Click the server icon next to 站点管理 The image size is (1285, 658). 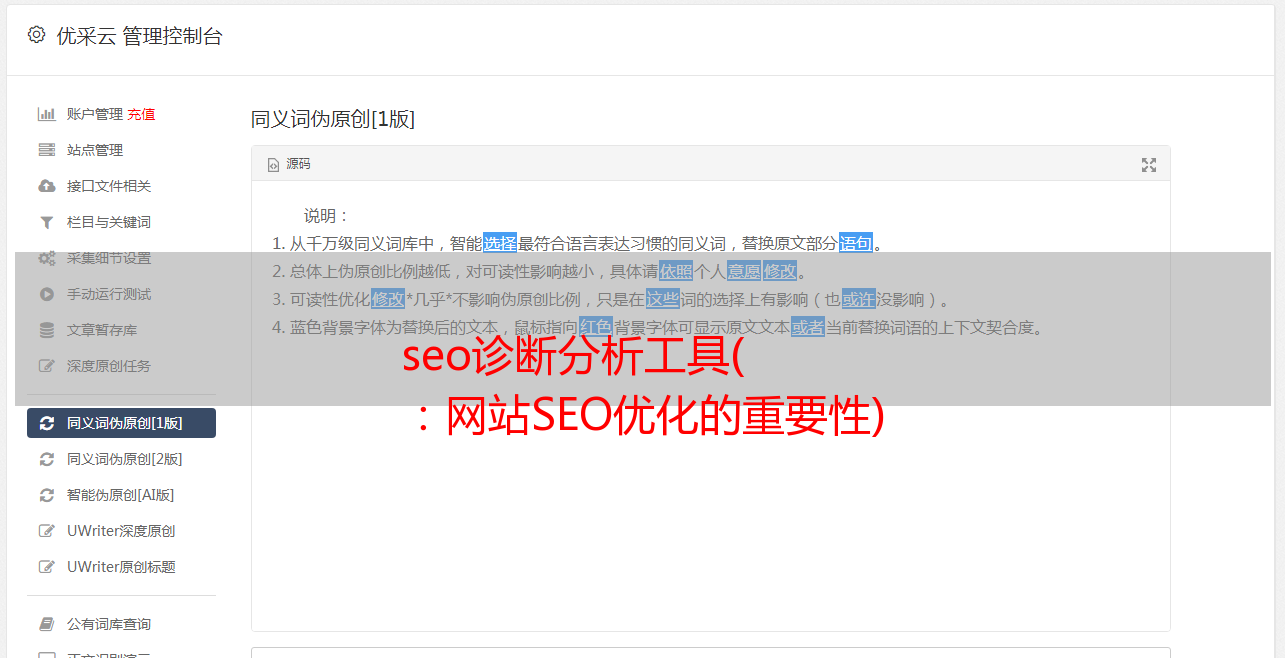pos(46,150)
